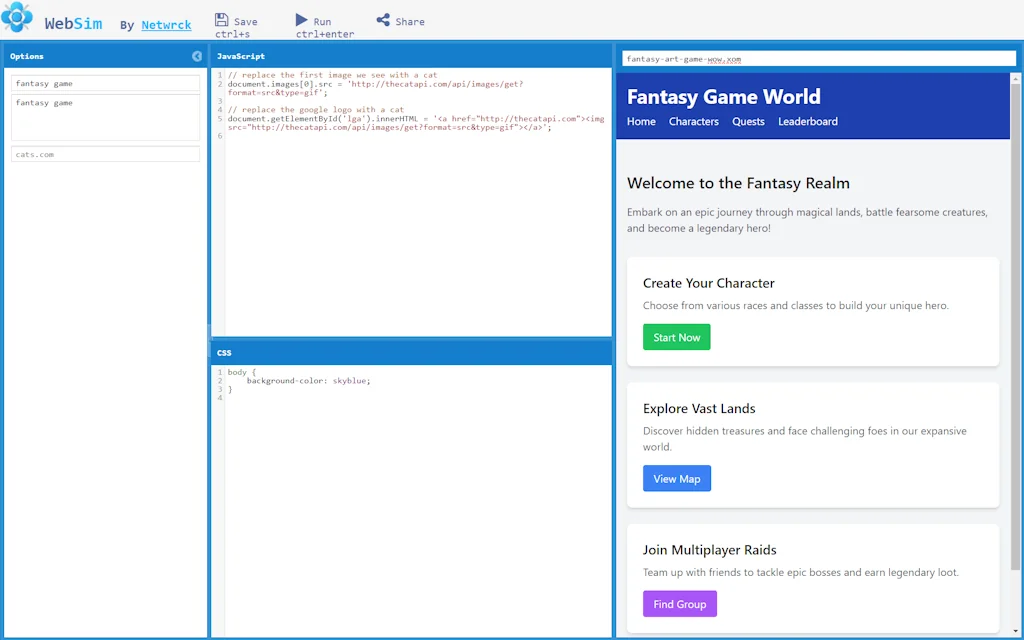Collapse the Options panel with the arrow icon
Viewport: 1024px width, 640px height.
click(196, 56)
